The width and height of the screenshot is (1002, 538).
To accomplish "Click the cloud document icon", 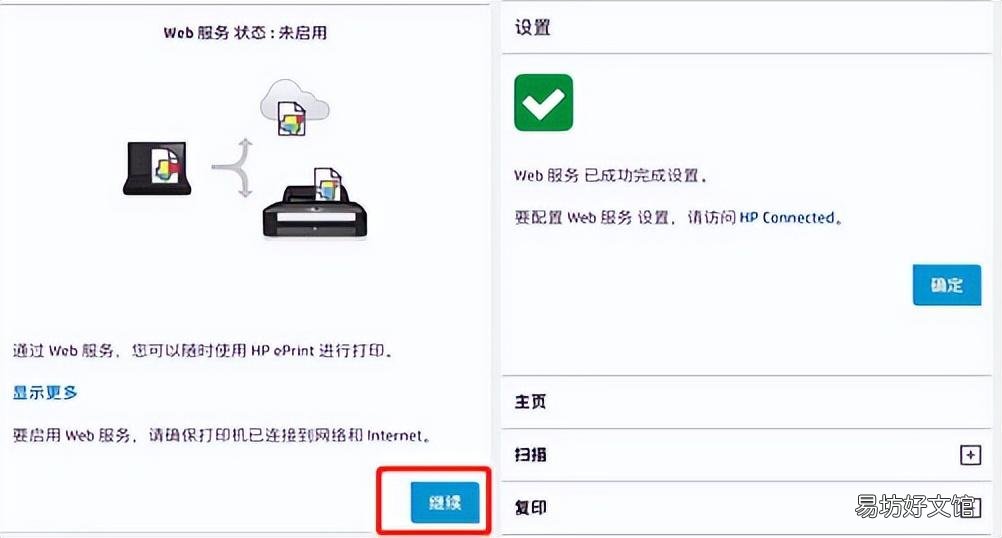I will (x=295, y=107).
